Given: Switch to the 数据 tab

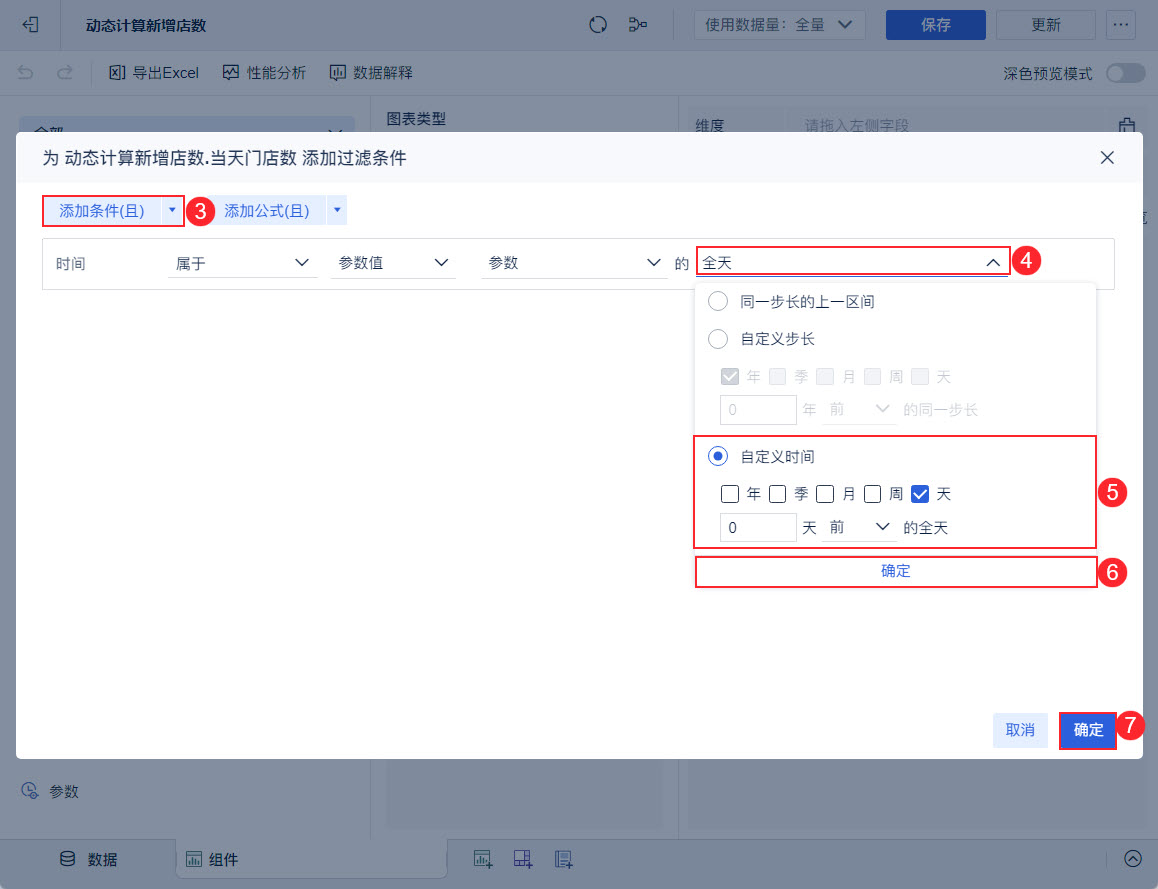Looking at the screenshot, I should 89,859.
